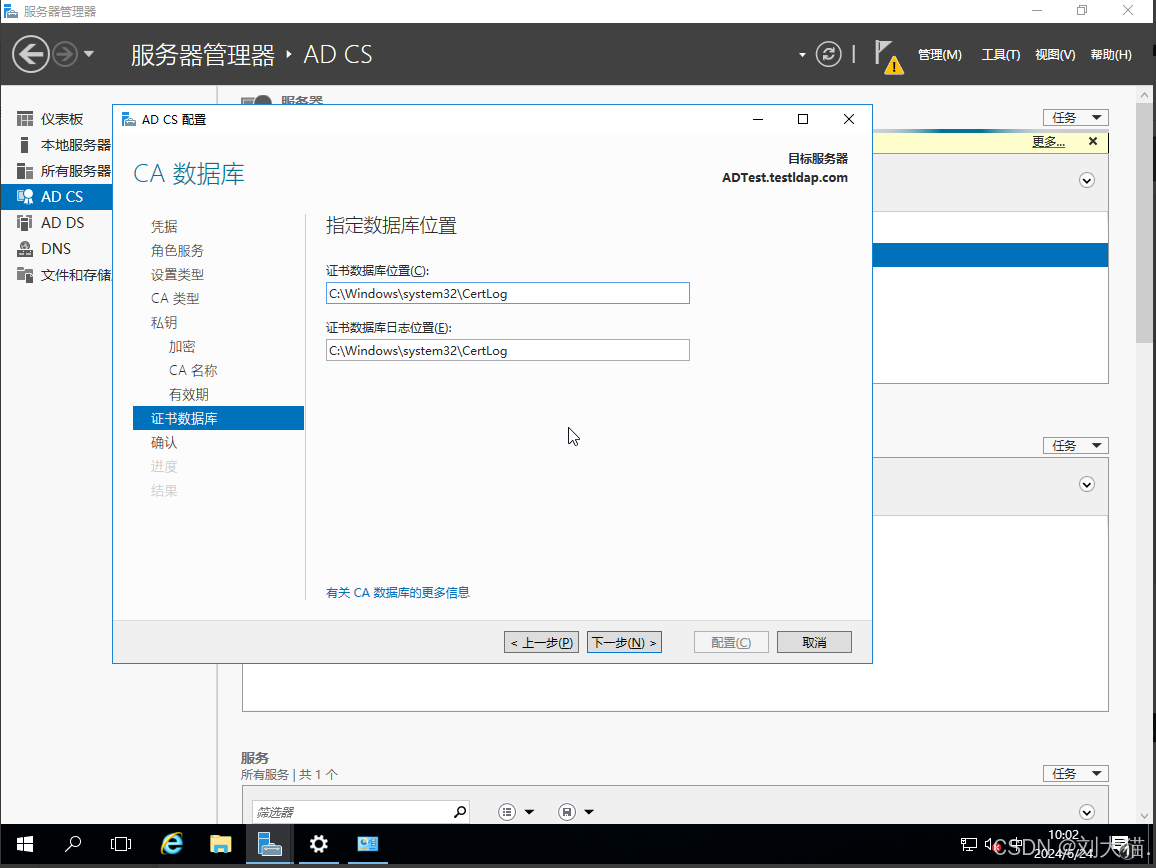Launch Internet Explorer from the taskbar

click(172, 844)
